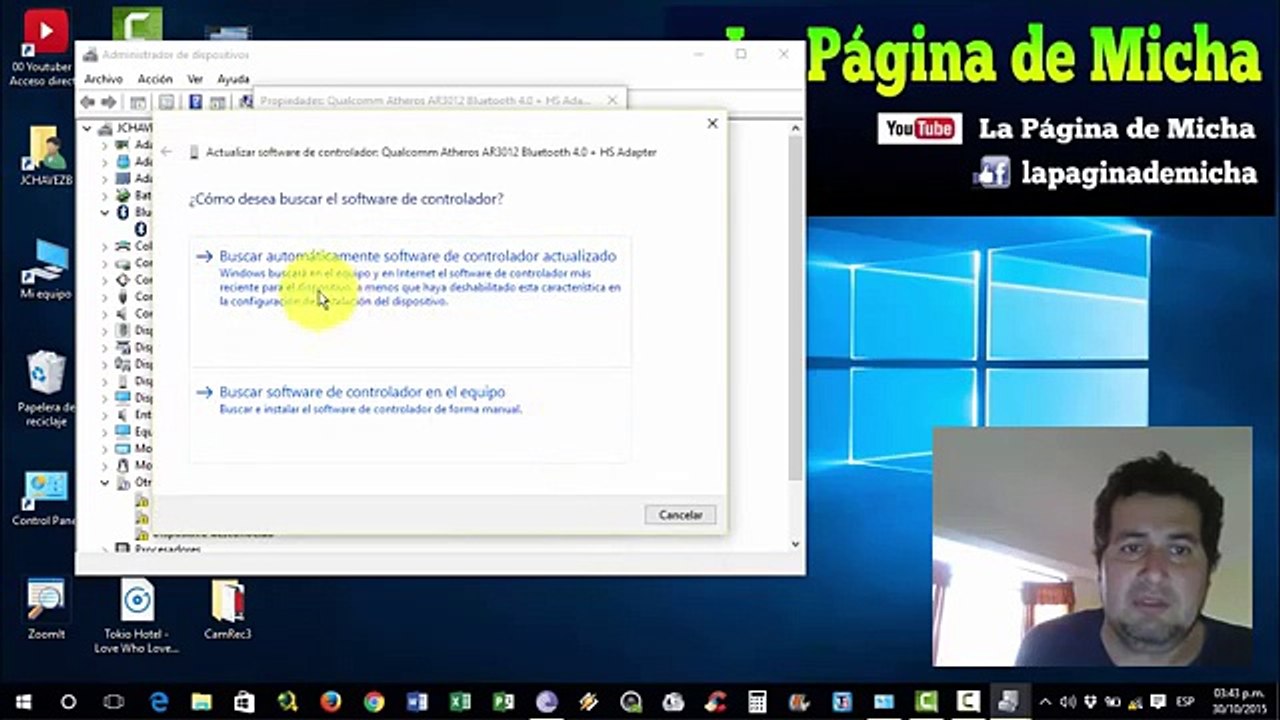Open the Ayuda menu in Device Manager
1280x720 pixels.
click(233, 79)
